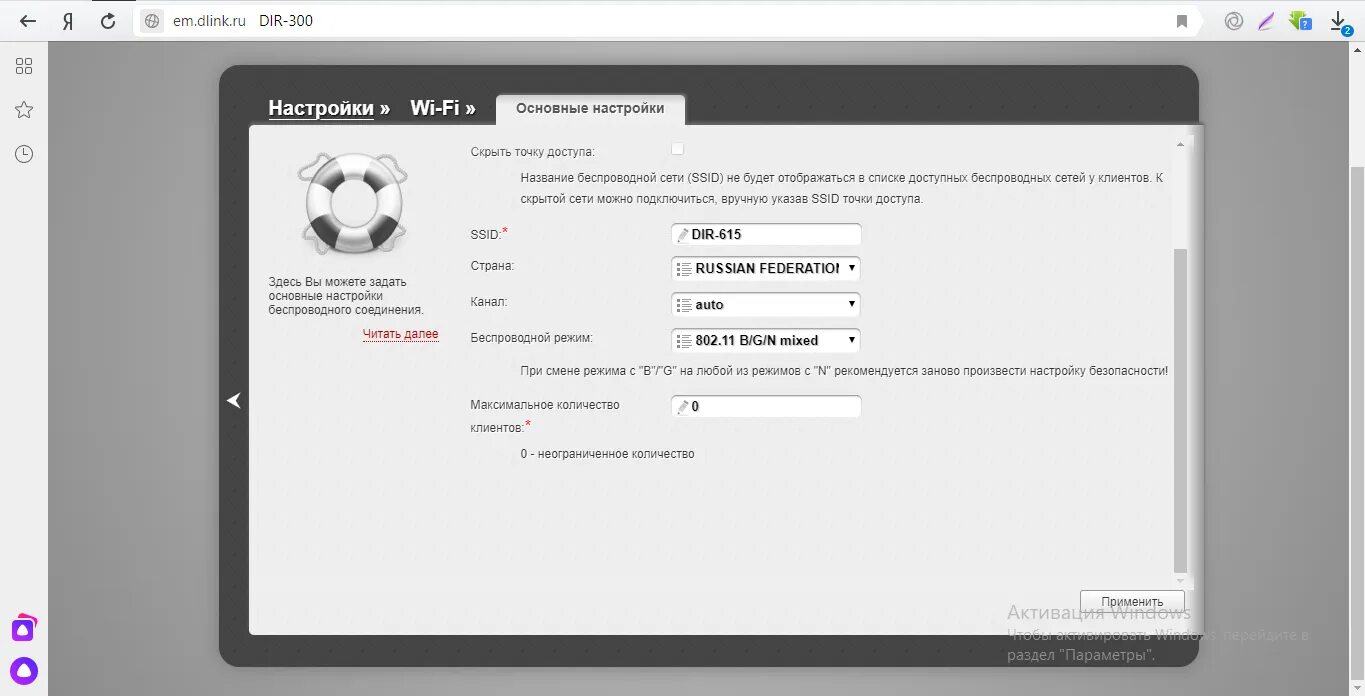Bookmark the page with the bookmark icon
The image size is (1365, 696).
[1182, 21]
